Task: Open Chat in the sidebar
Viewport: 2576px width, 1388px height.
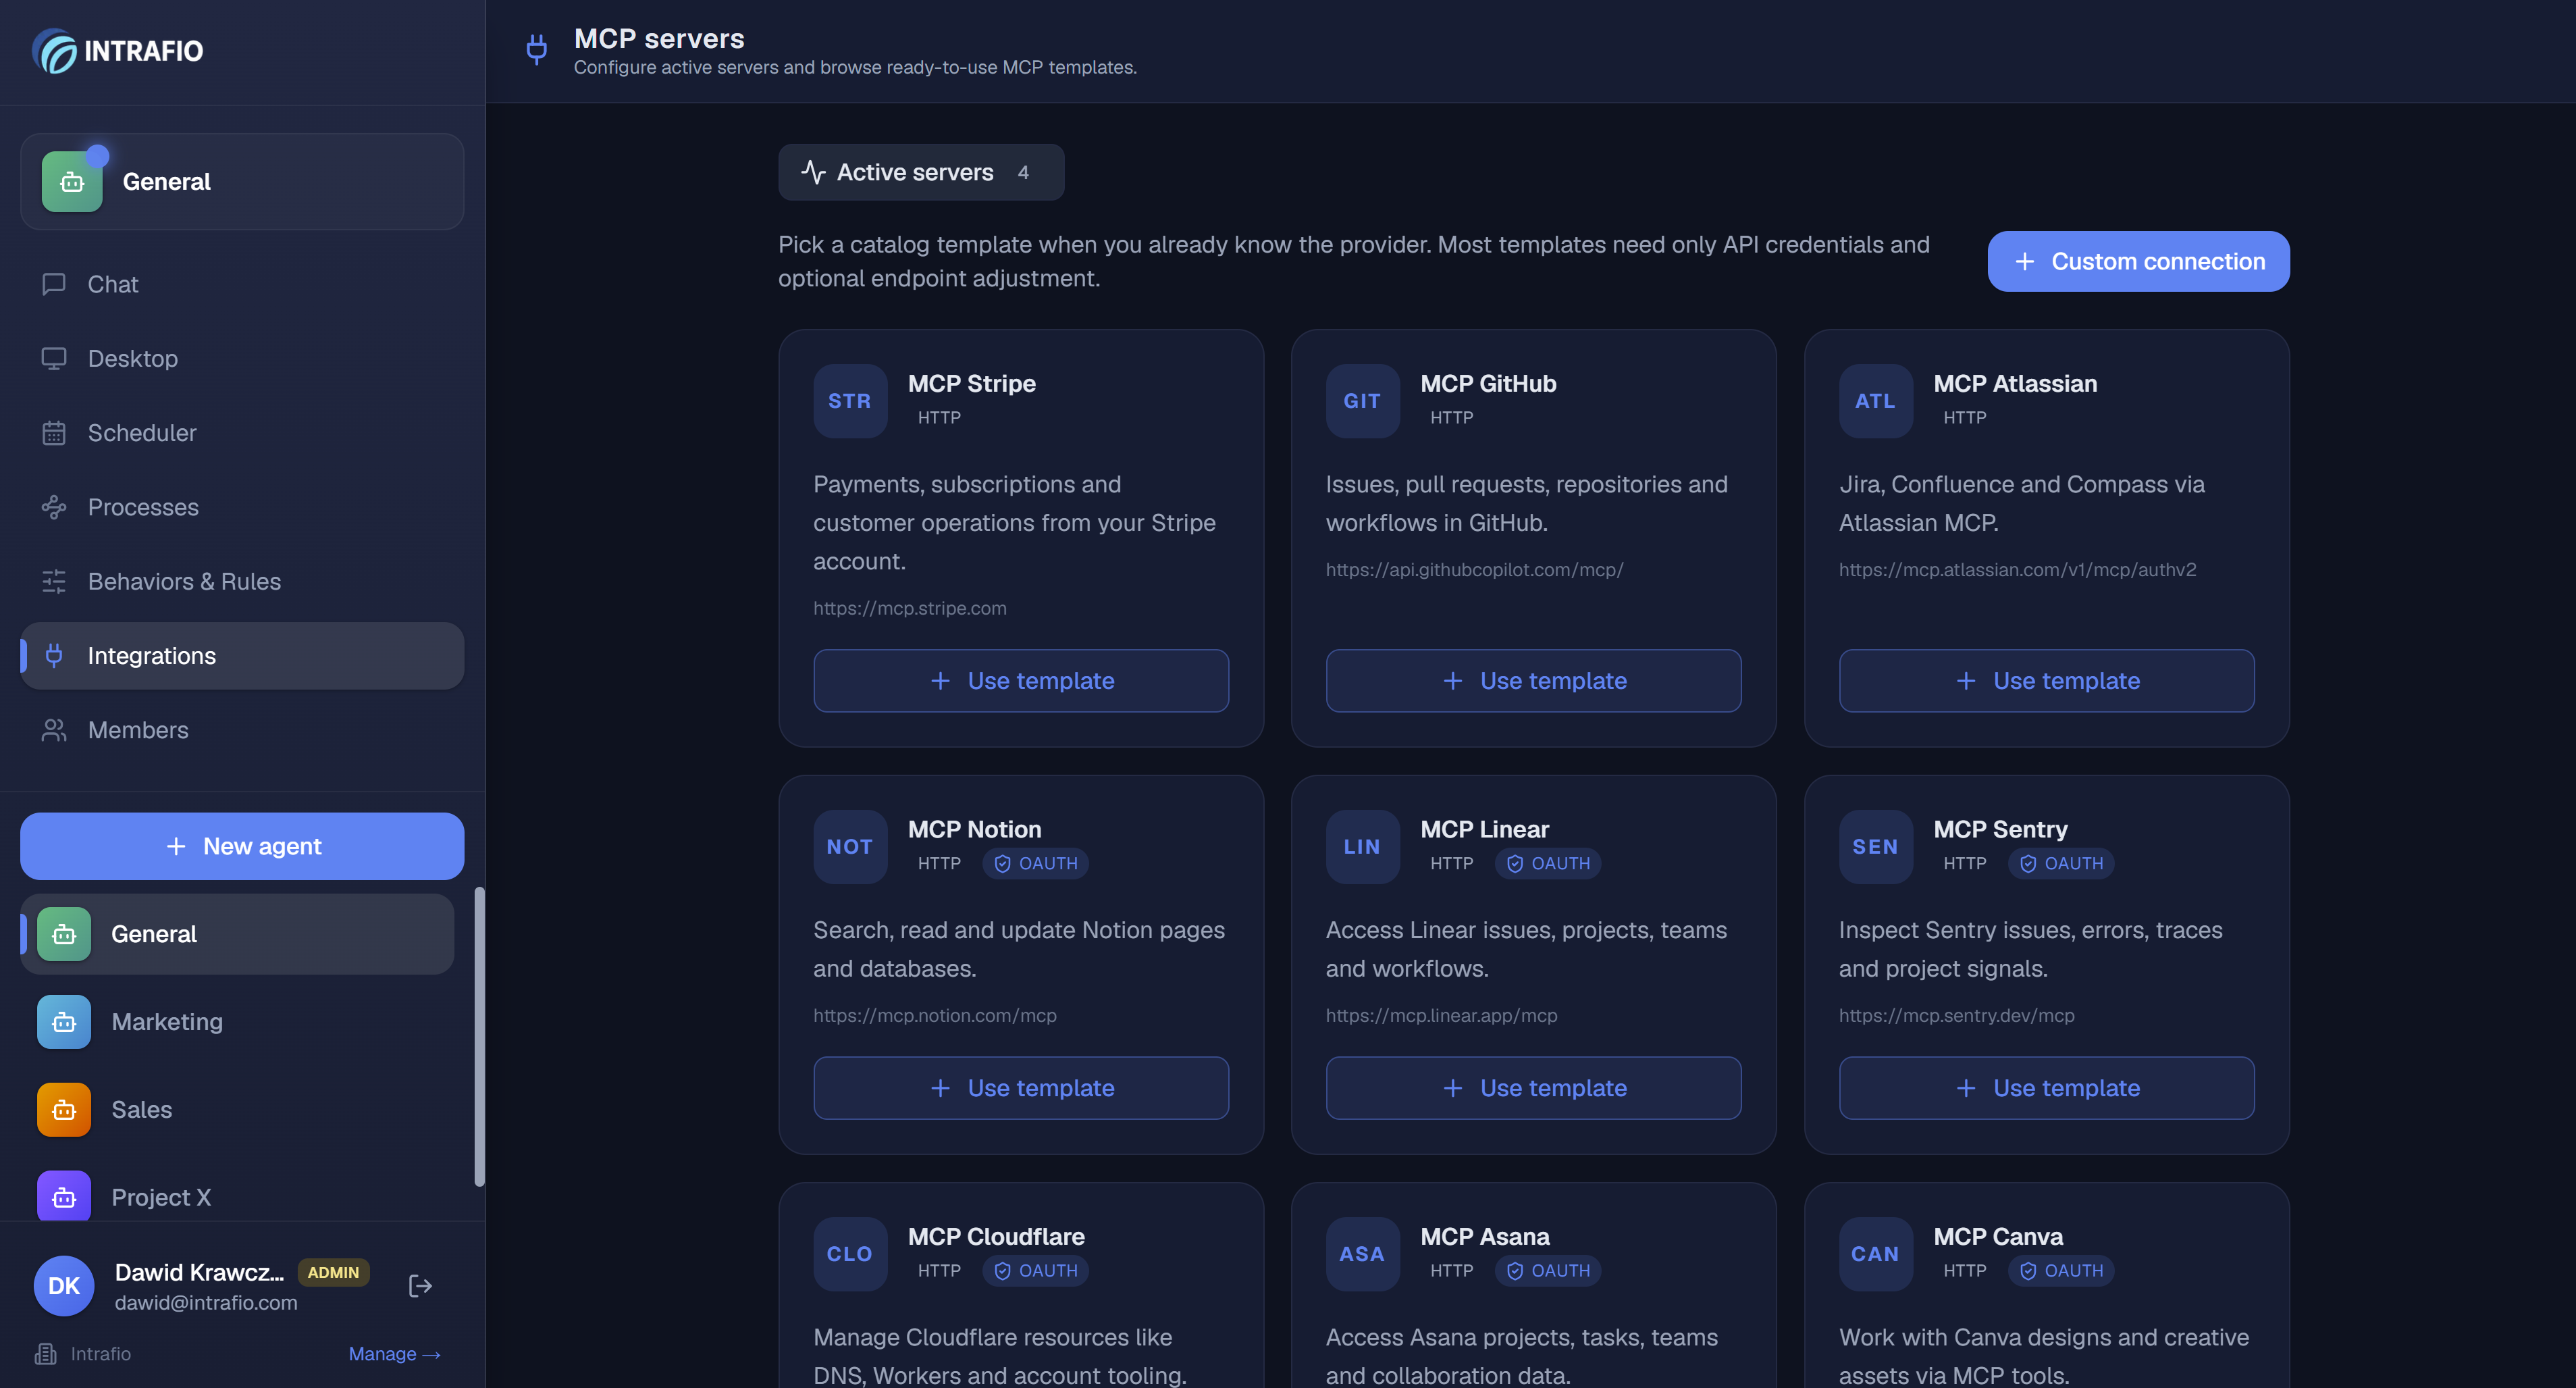Action: click(242, 284)
